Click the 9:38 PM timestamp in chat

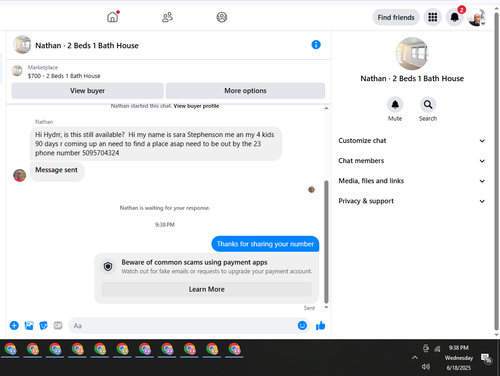(x=165, y=225)
